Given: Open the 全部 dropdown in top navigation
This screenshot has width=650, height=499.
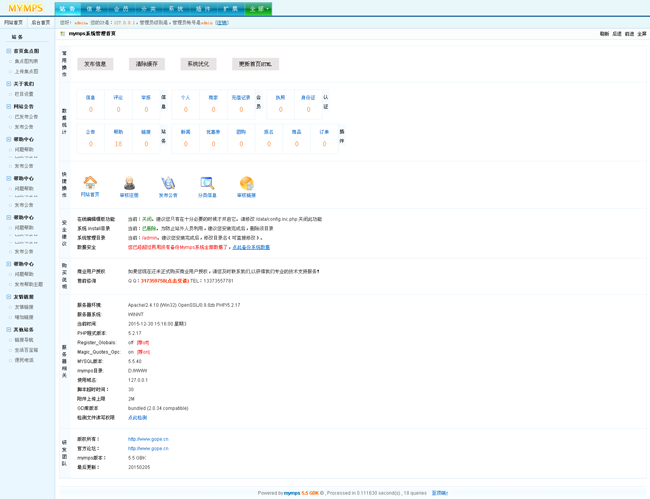Looking at the screenshot, I should (258, 9).
